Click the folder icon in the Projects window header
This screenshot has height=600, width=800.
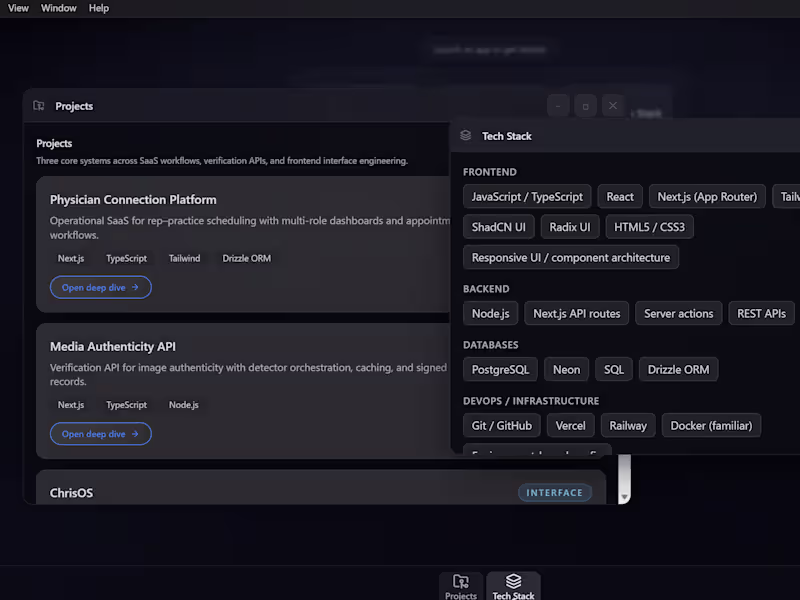click(38, 106)
